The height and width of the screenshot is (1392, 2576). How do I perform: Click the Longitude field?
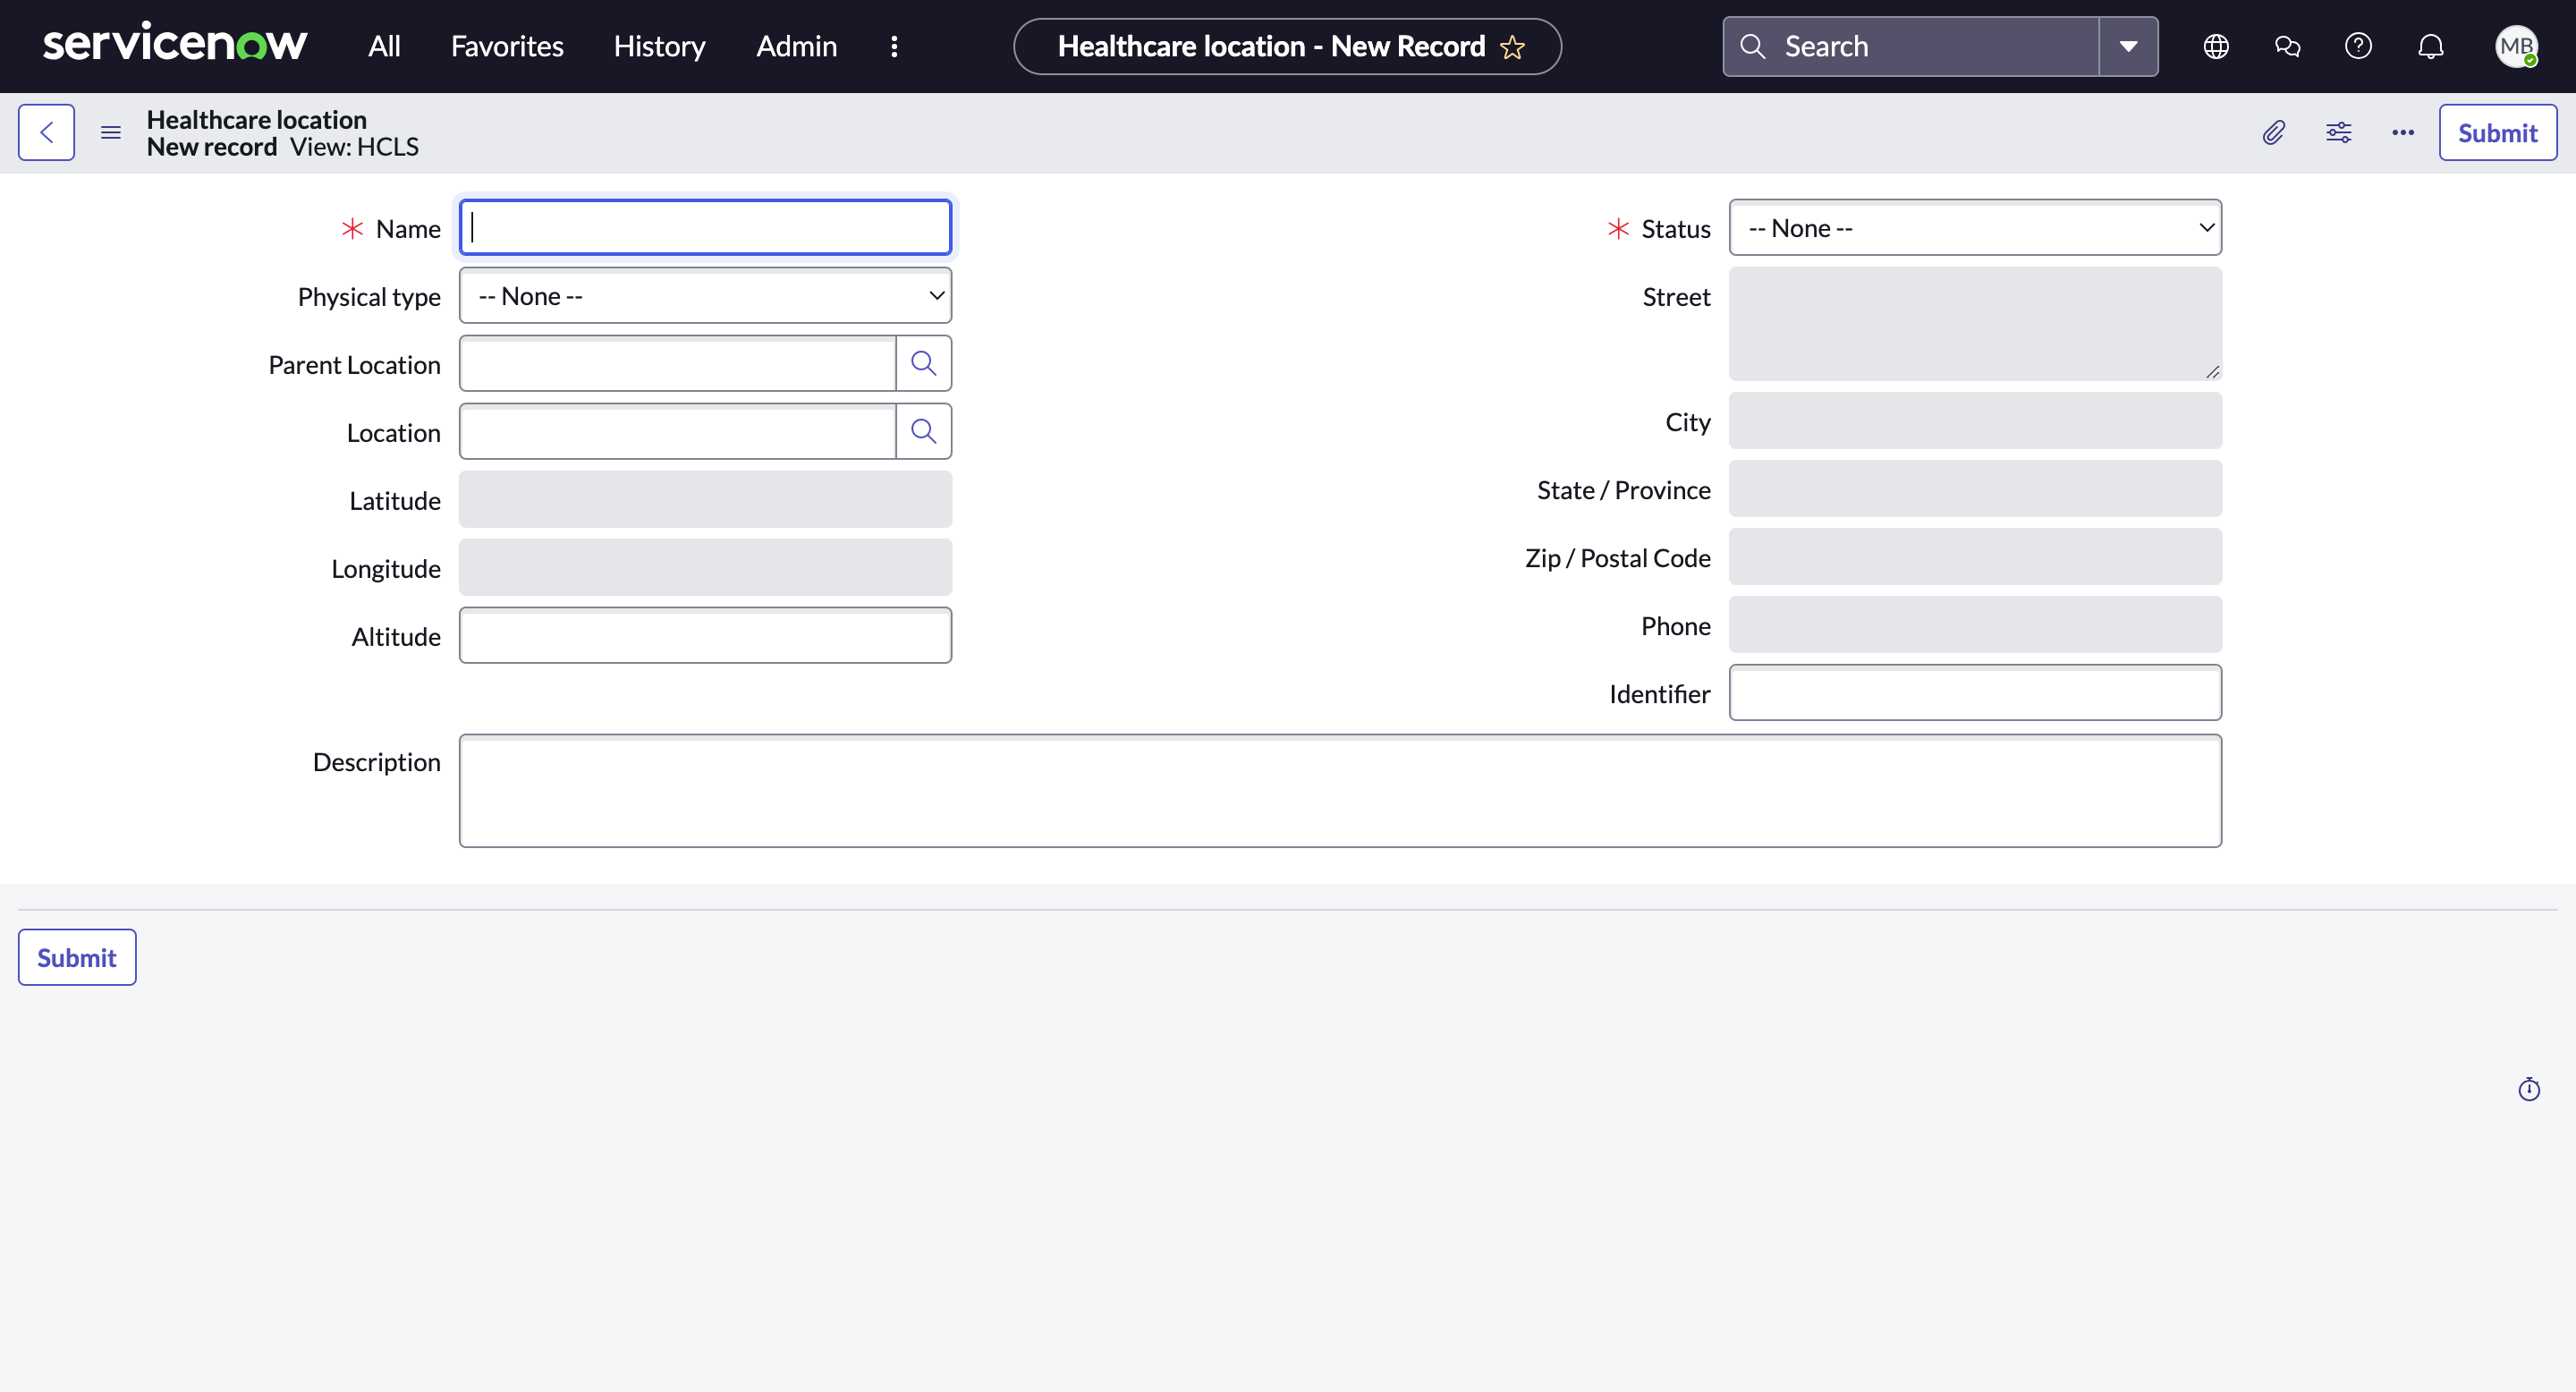705,567
